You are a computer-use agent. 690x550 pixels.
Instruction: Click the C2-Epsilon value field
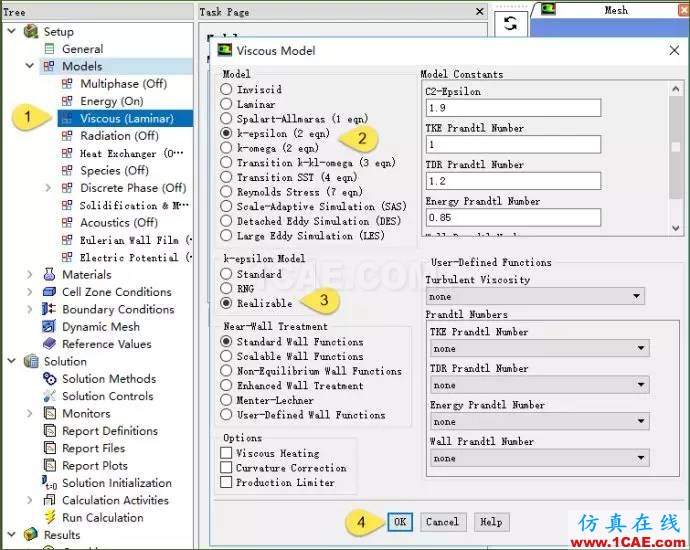tap(513, 108)
